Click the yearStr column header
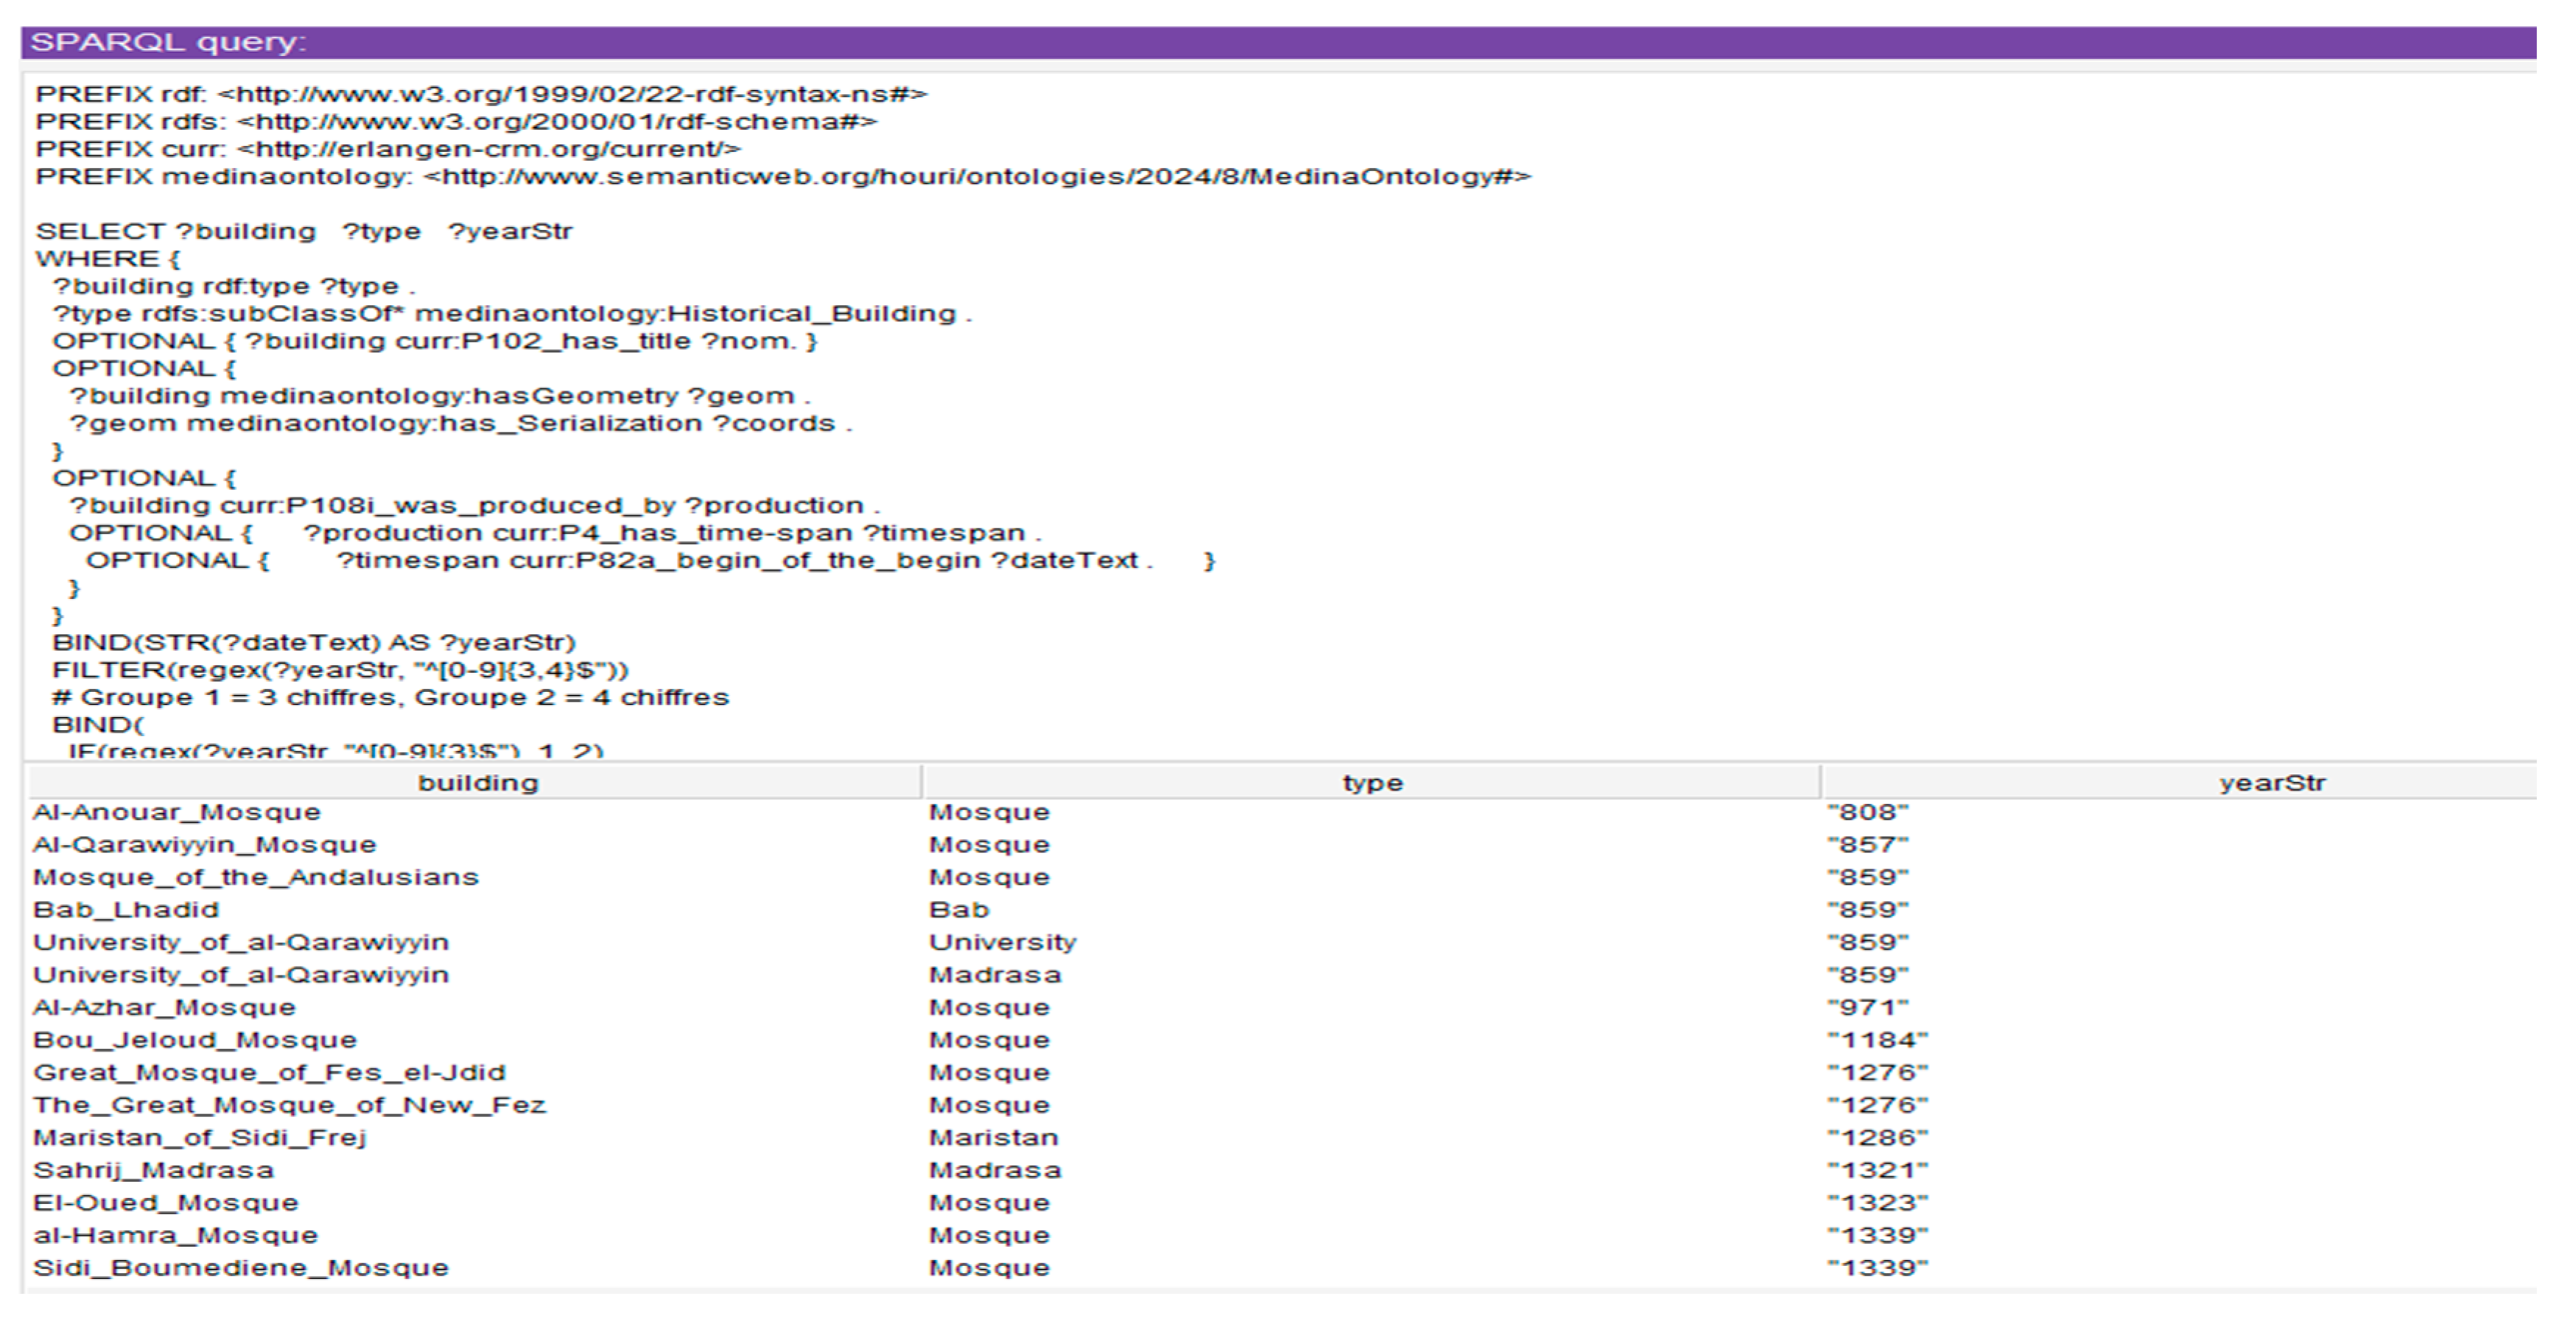Viewport: 2576px width, 1327px height. (x=2271, y=783)
